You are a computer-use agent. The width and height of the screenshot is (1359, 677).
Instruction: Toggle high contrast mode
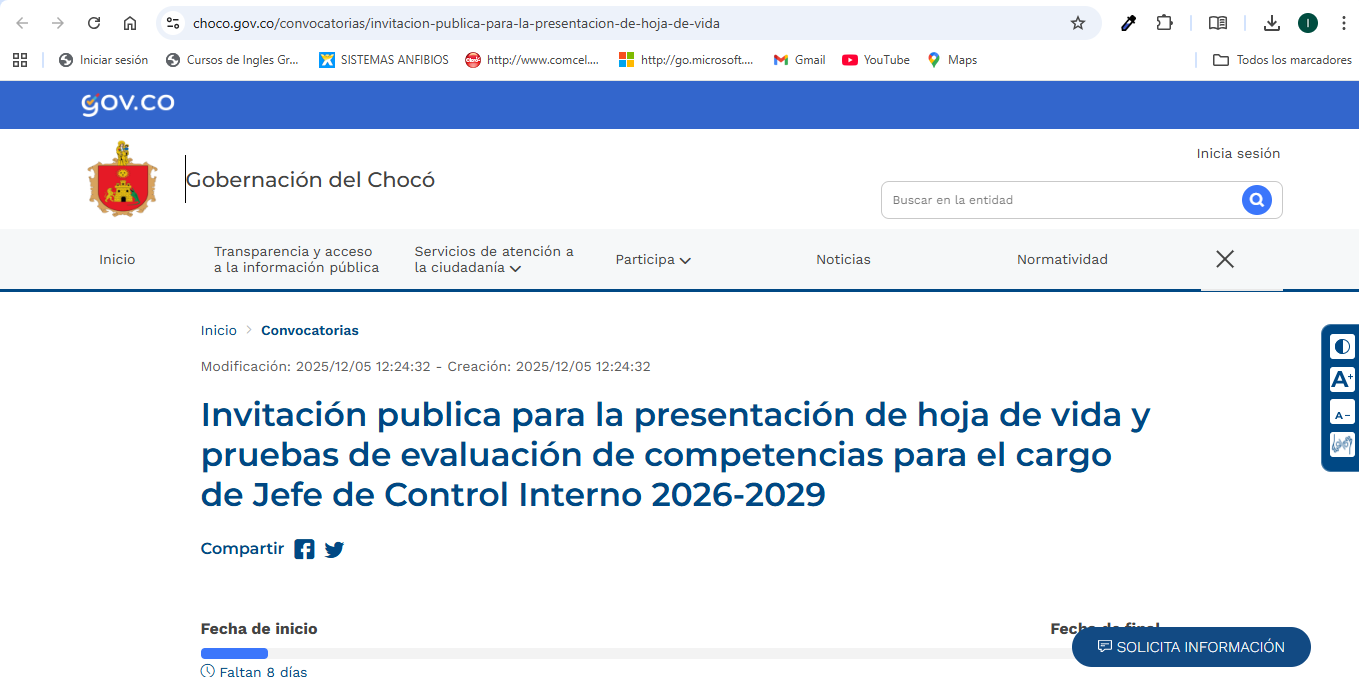[1341, 347]
